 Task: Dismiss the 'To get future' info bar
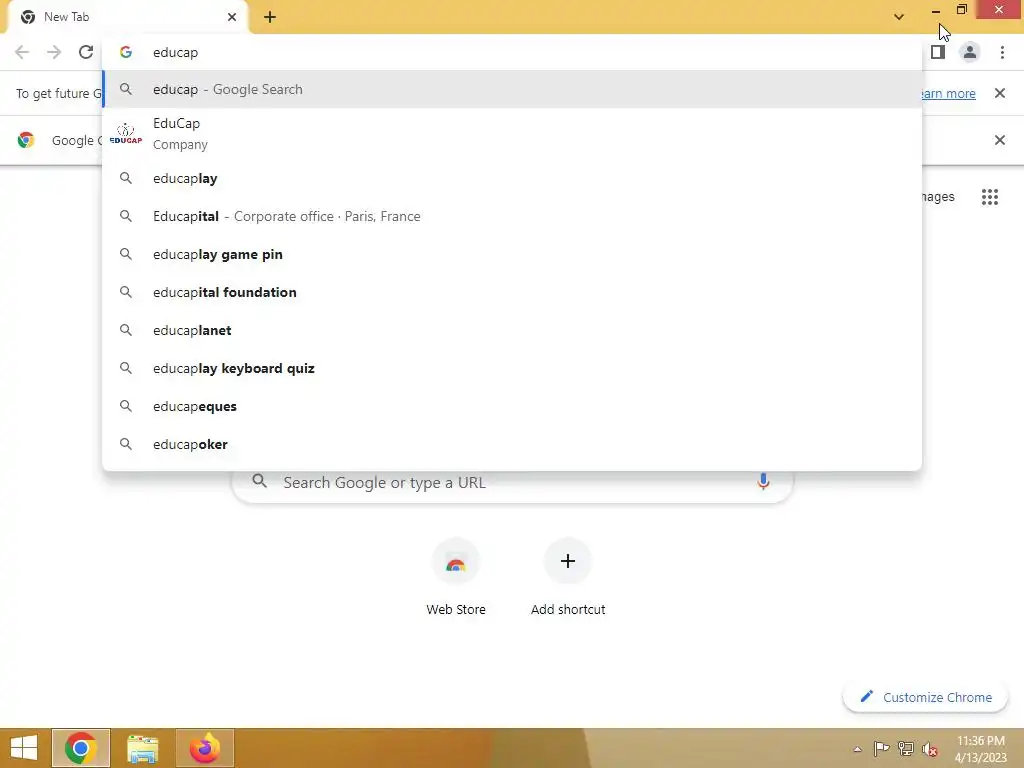pyautogui.click(x=999, y=93)
